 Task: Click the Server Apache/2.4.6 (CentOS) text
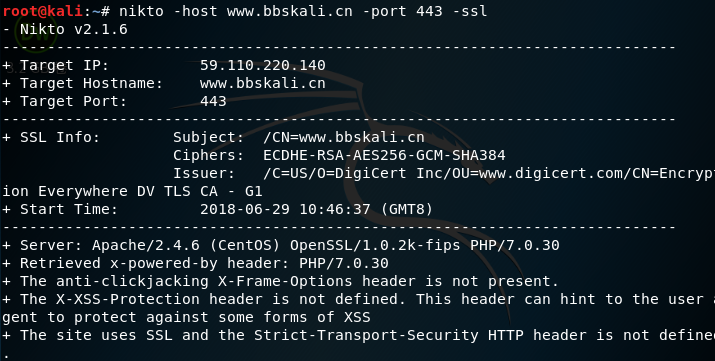tap(186, 245)
